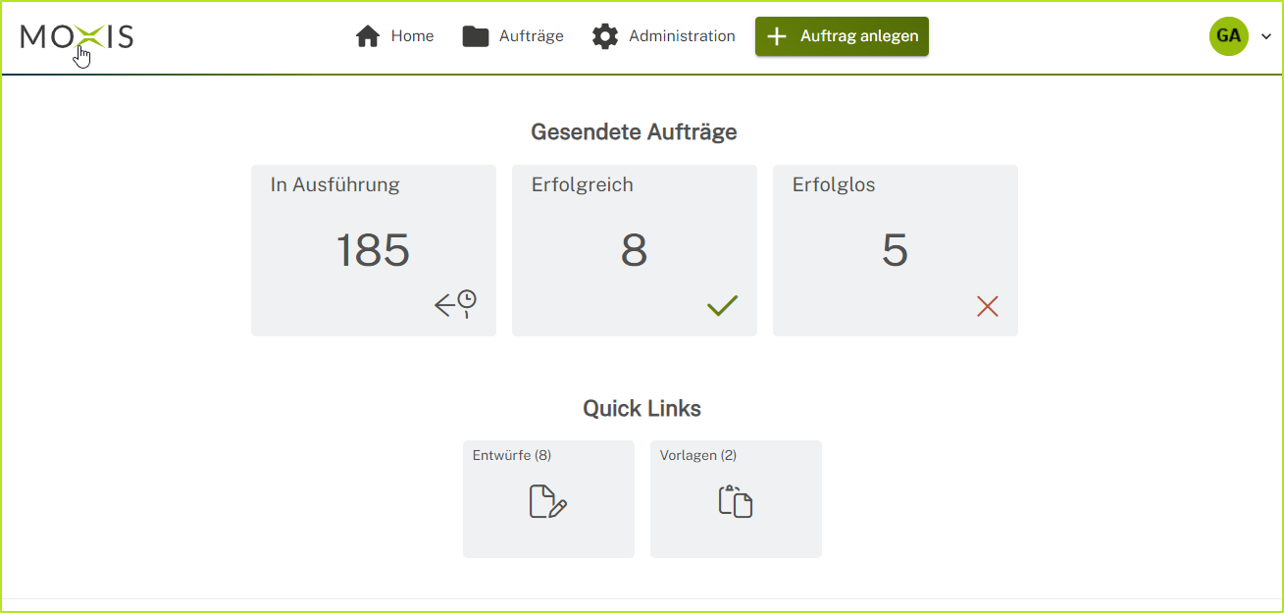Open Vorlagen (2) quick link
Screen dimensions: 1284x613
pyautogui.click(x=736, y=498)
